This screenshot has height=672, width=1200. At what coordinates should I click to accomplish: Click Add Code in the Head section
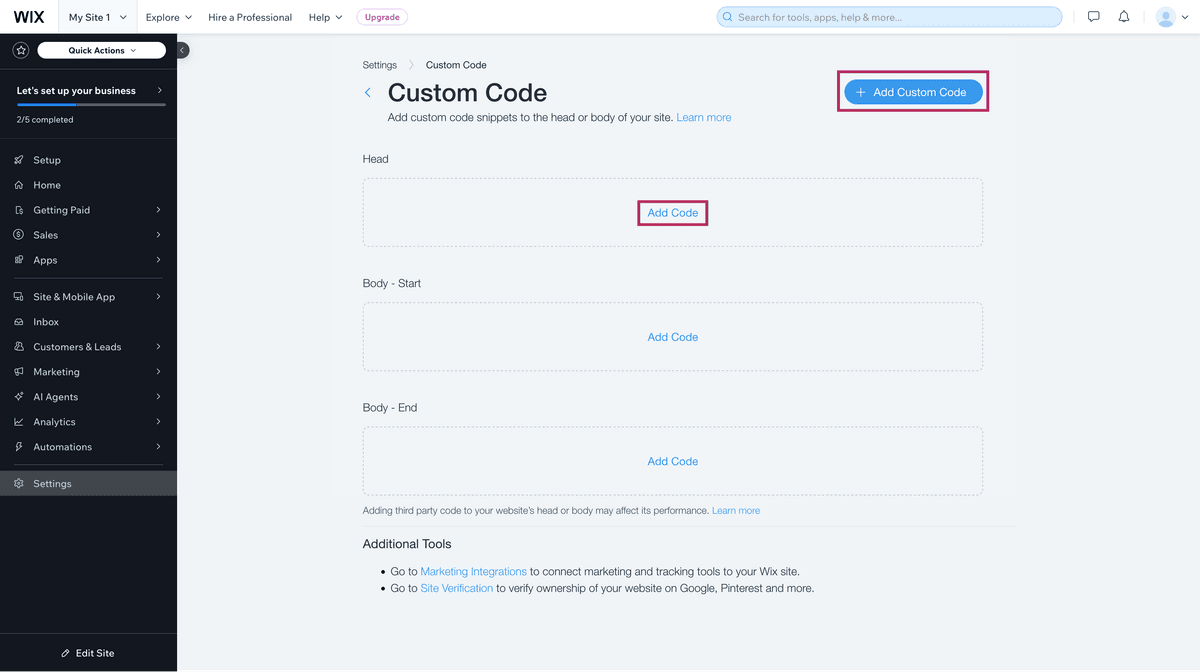pos(673,213)
